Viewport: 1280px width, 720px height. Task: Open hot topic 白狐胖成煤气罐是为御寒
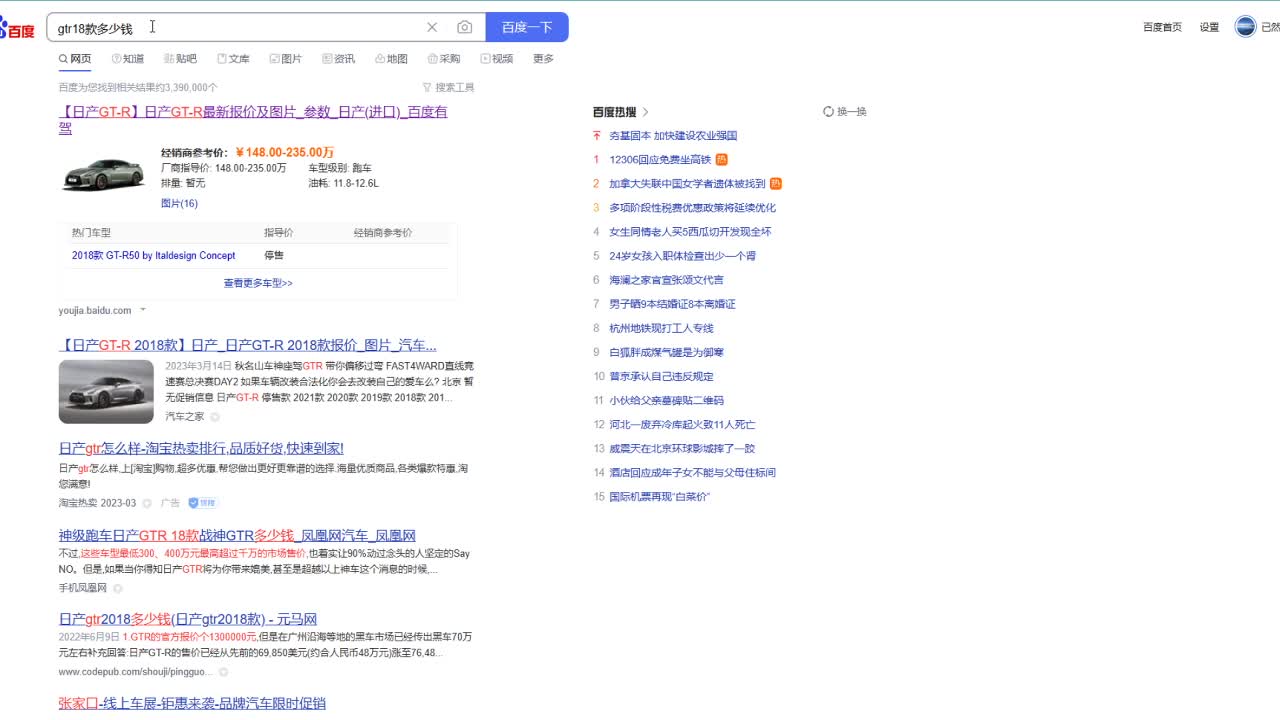tap(666, 352)
